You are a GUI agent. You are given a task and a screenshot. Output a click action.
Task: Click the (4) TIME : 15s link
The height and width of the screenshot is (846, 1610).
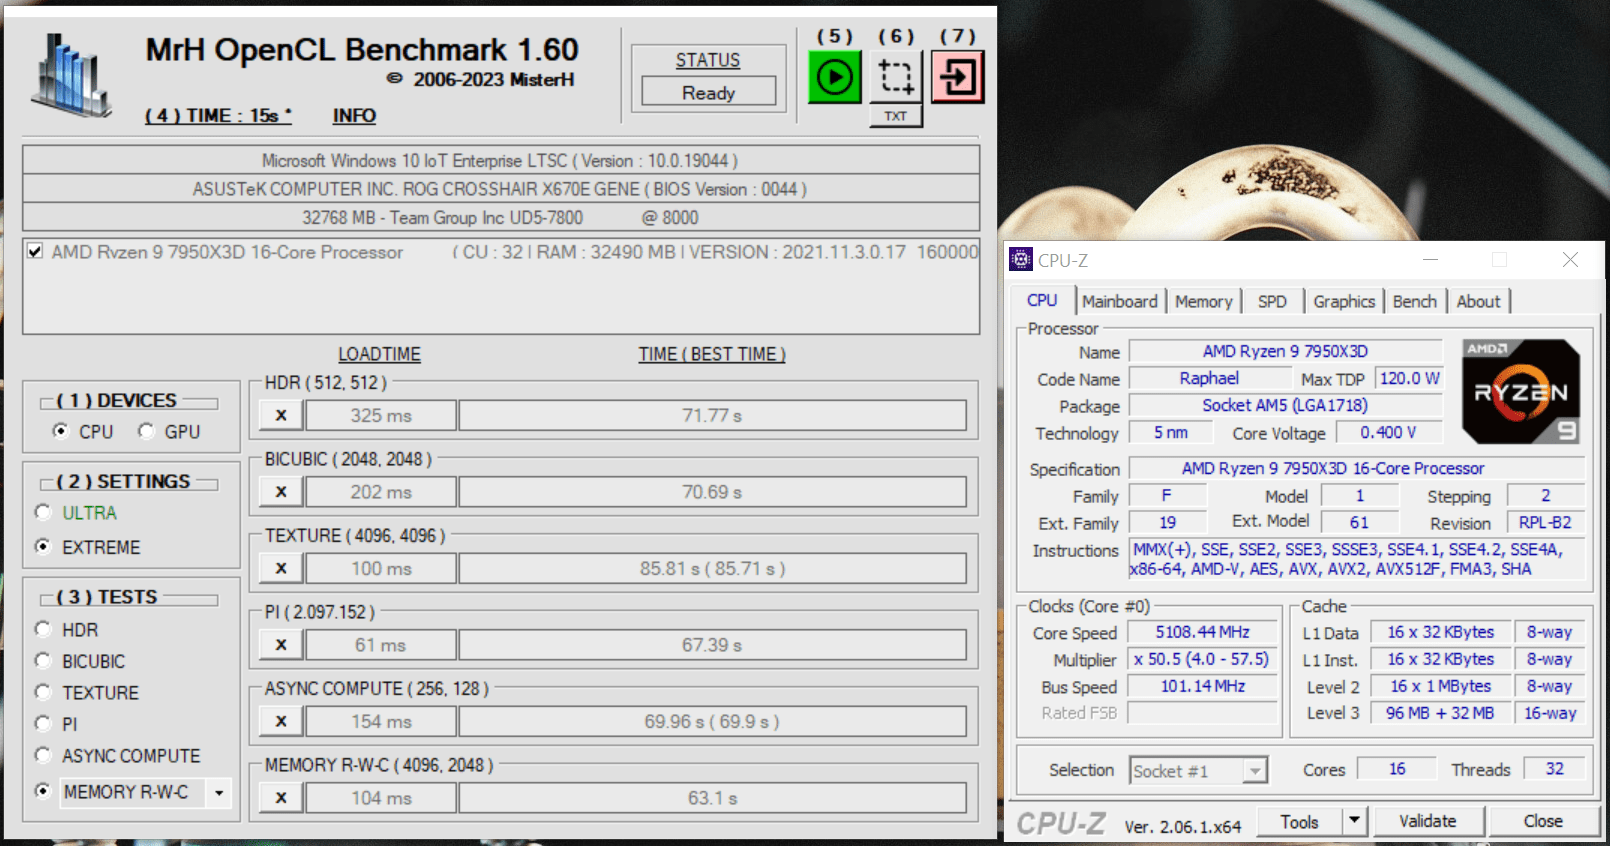(218, 116)
